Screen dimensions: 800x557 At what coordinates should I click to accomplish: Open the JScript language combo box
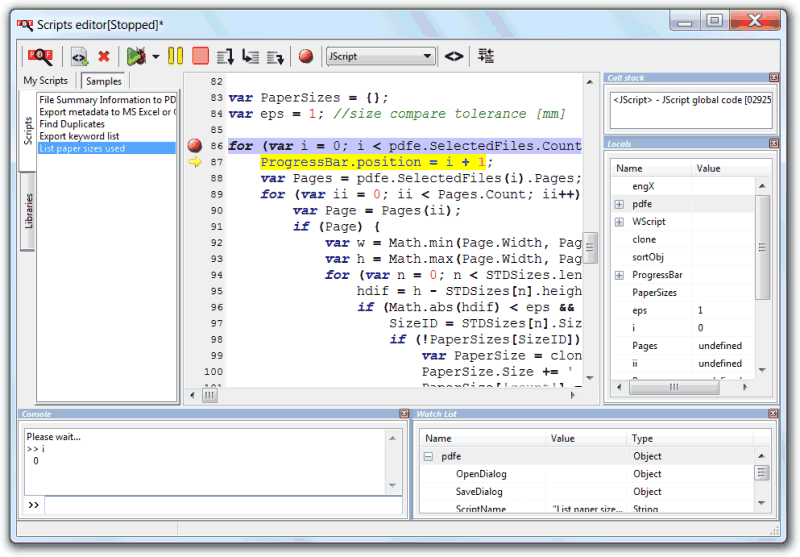tap(381, 57)
